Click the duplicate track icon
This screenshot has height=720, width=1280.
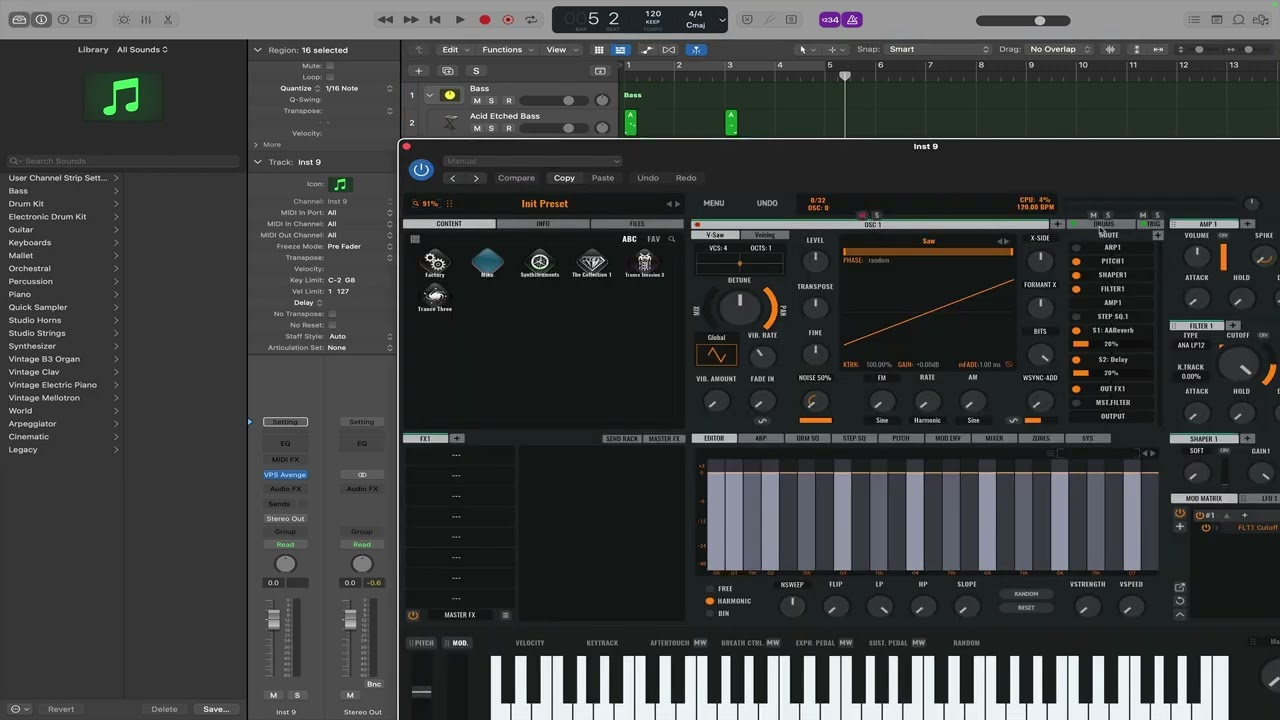click(x=448, y=71)
